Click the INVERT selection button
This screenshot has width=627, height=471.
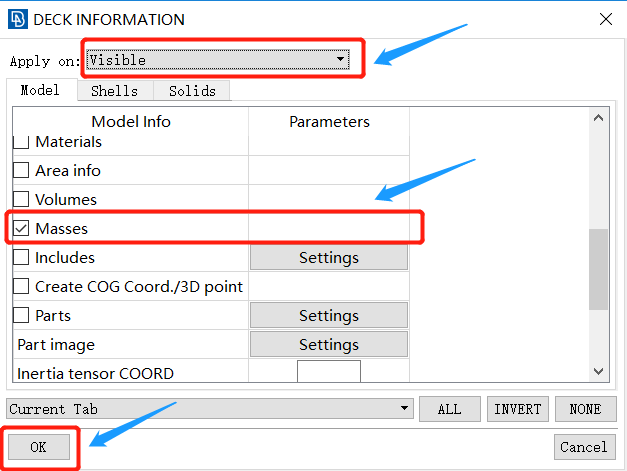517,409
